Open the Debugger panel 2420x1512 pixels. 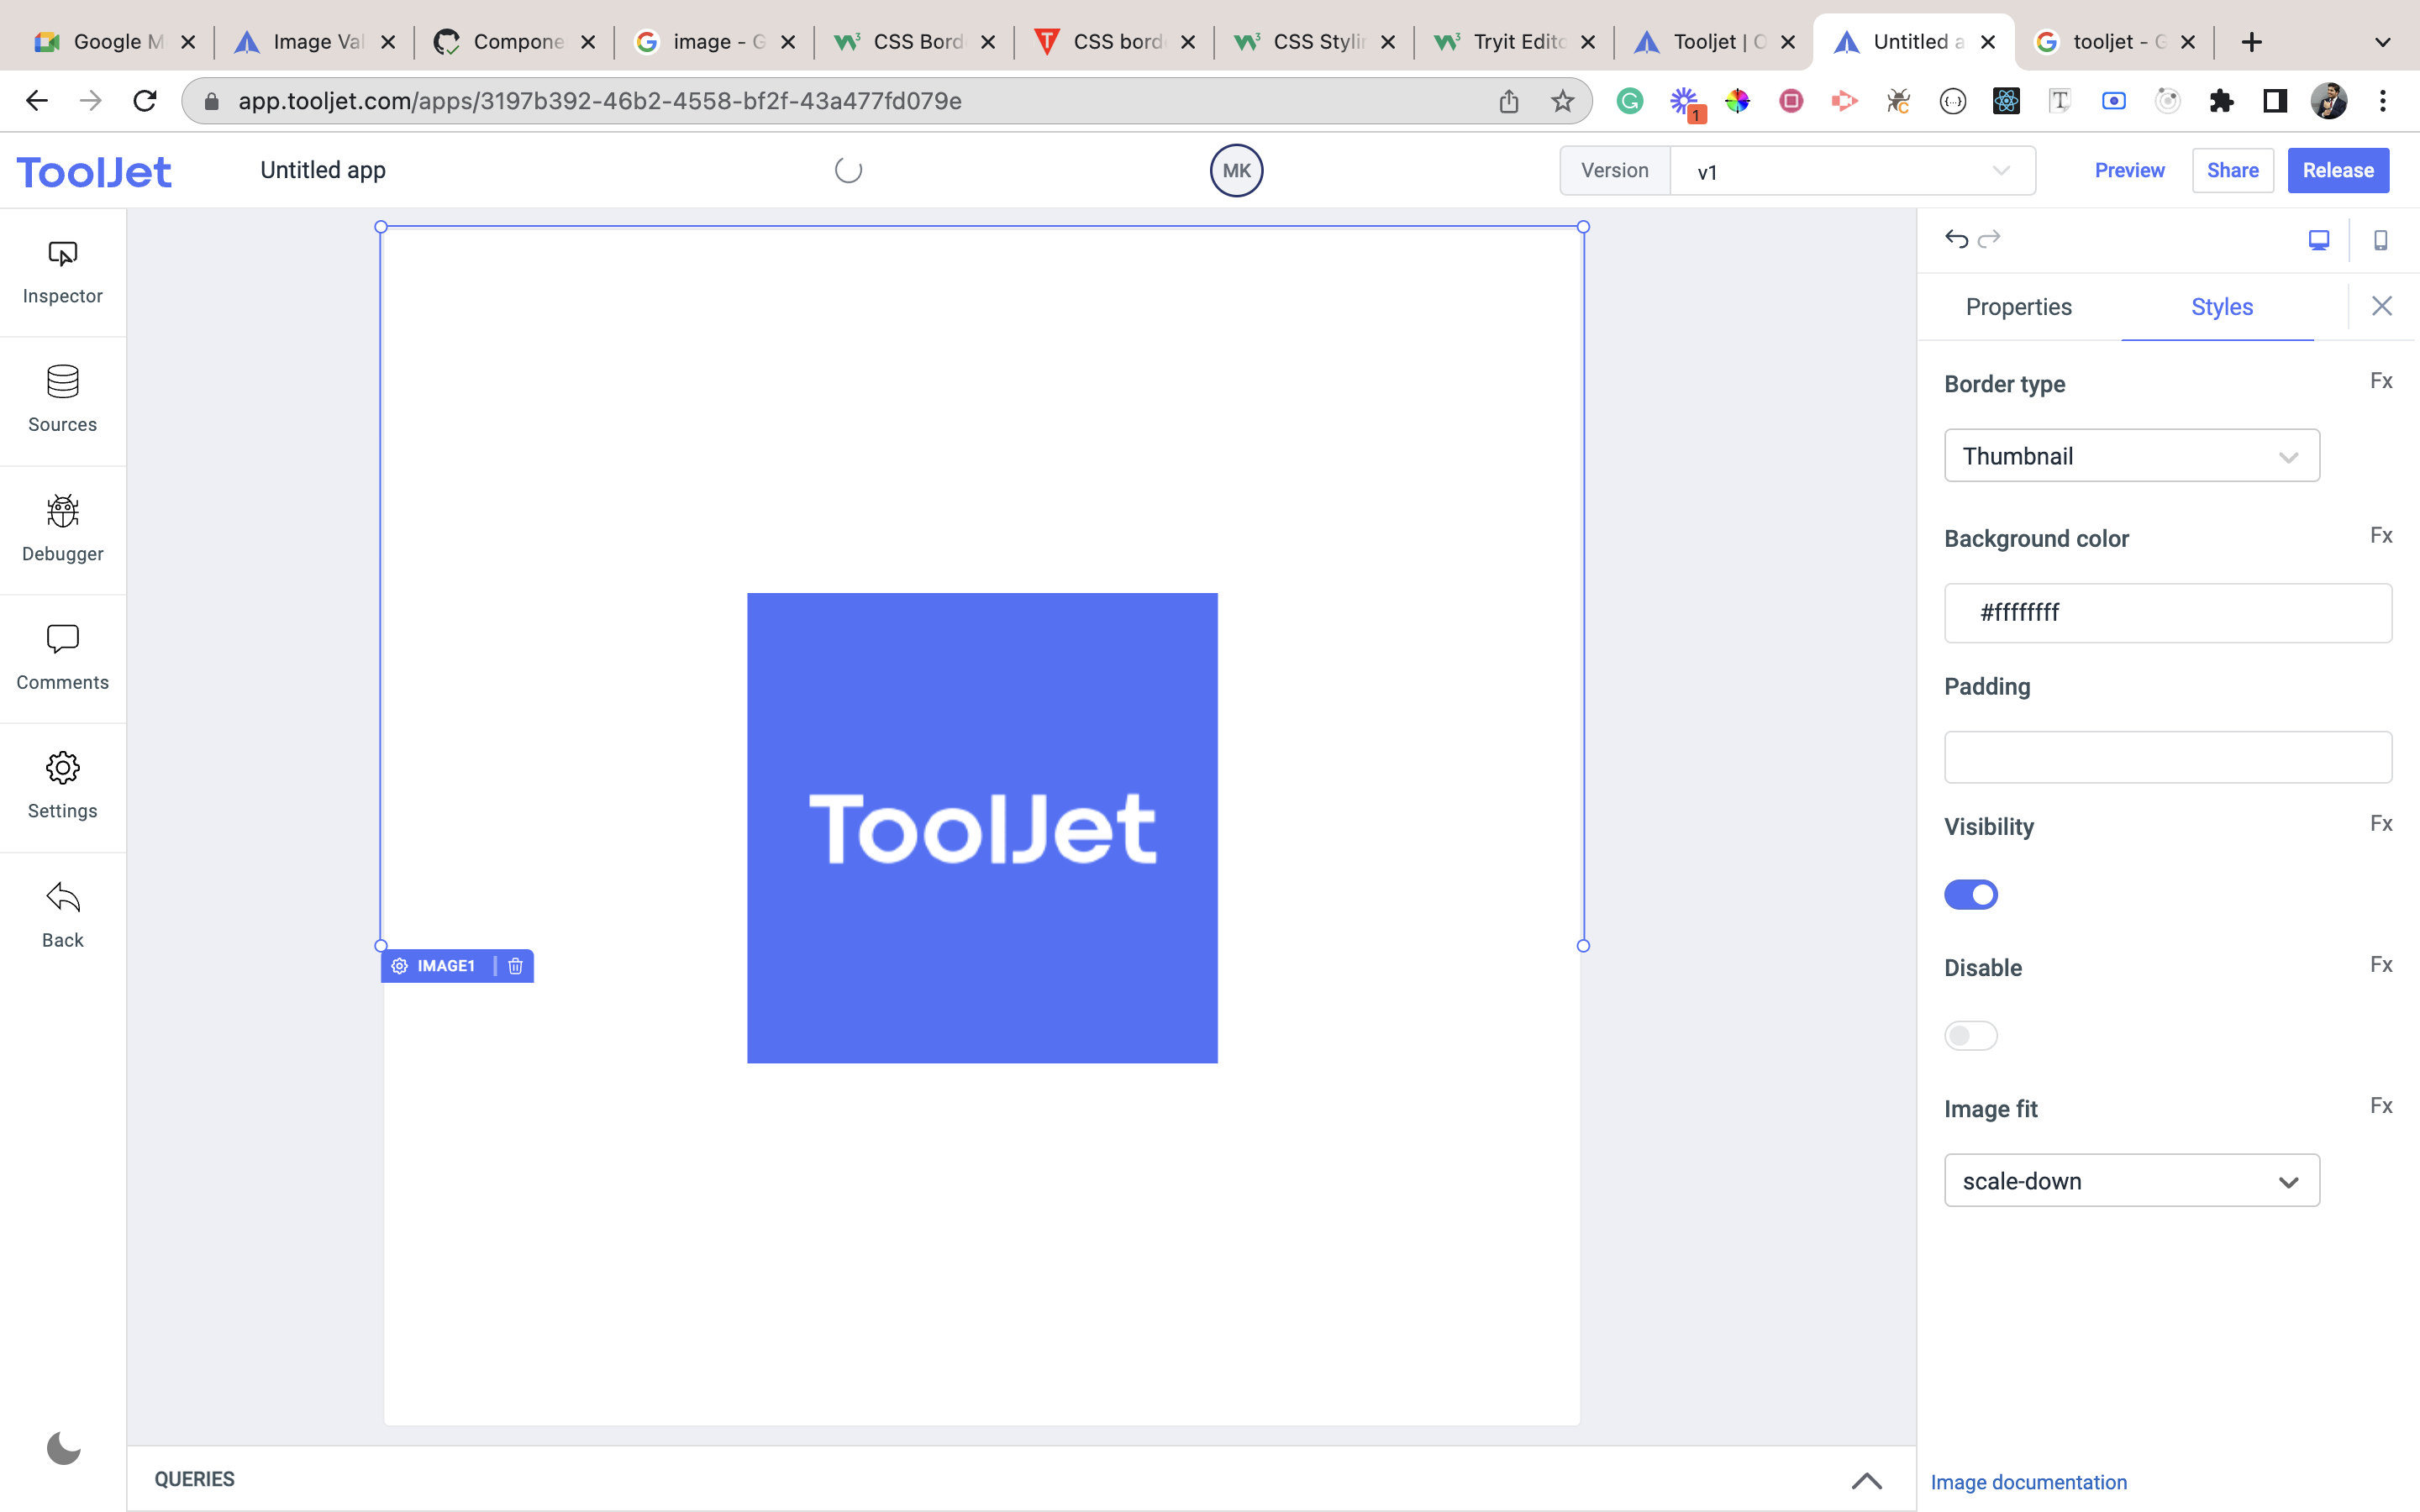tap(62, 529)
